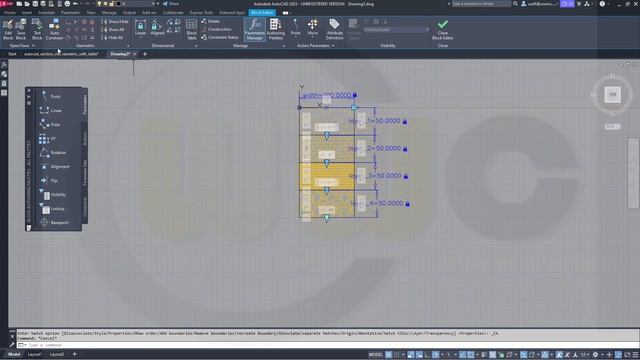Screen dimensions: 640x360
Task: Click the command line input field
Action: click(327, 345)
